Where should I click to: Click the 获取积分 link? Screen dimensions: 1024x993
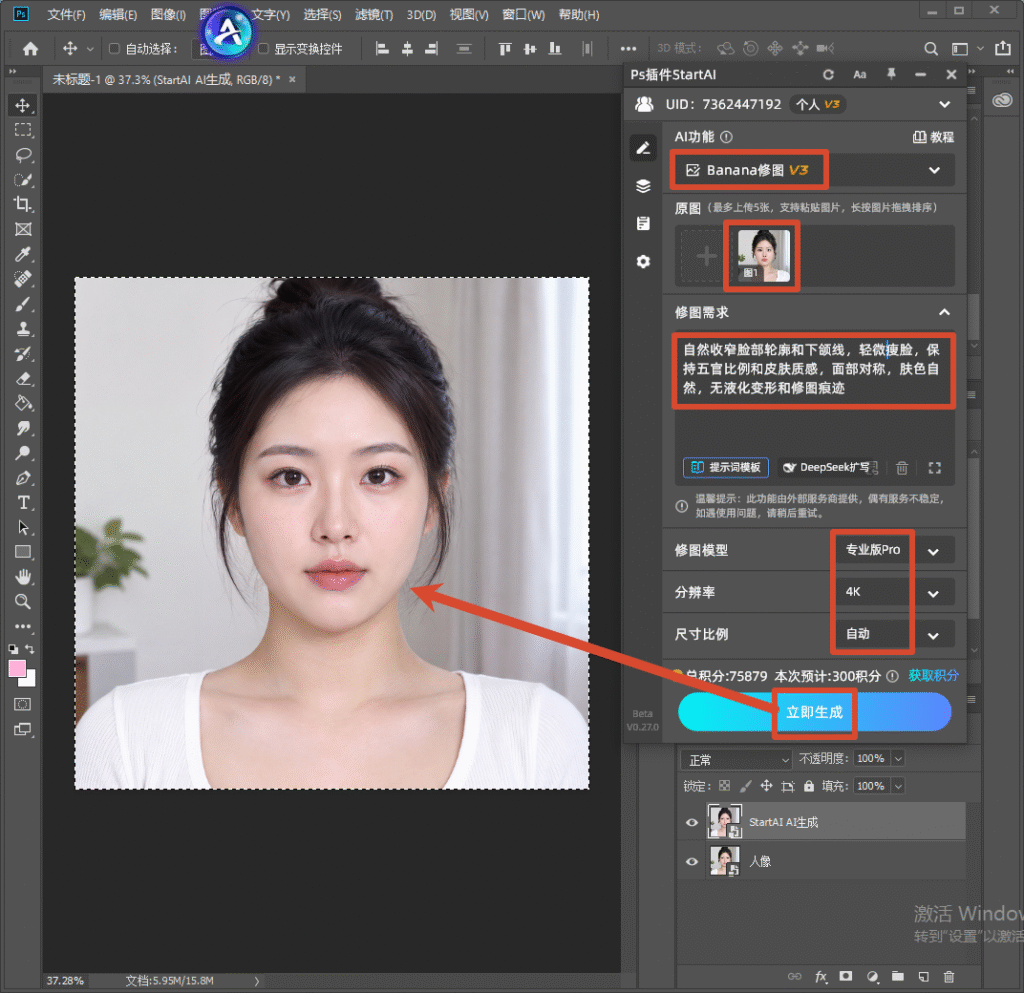(933, 676)
